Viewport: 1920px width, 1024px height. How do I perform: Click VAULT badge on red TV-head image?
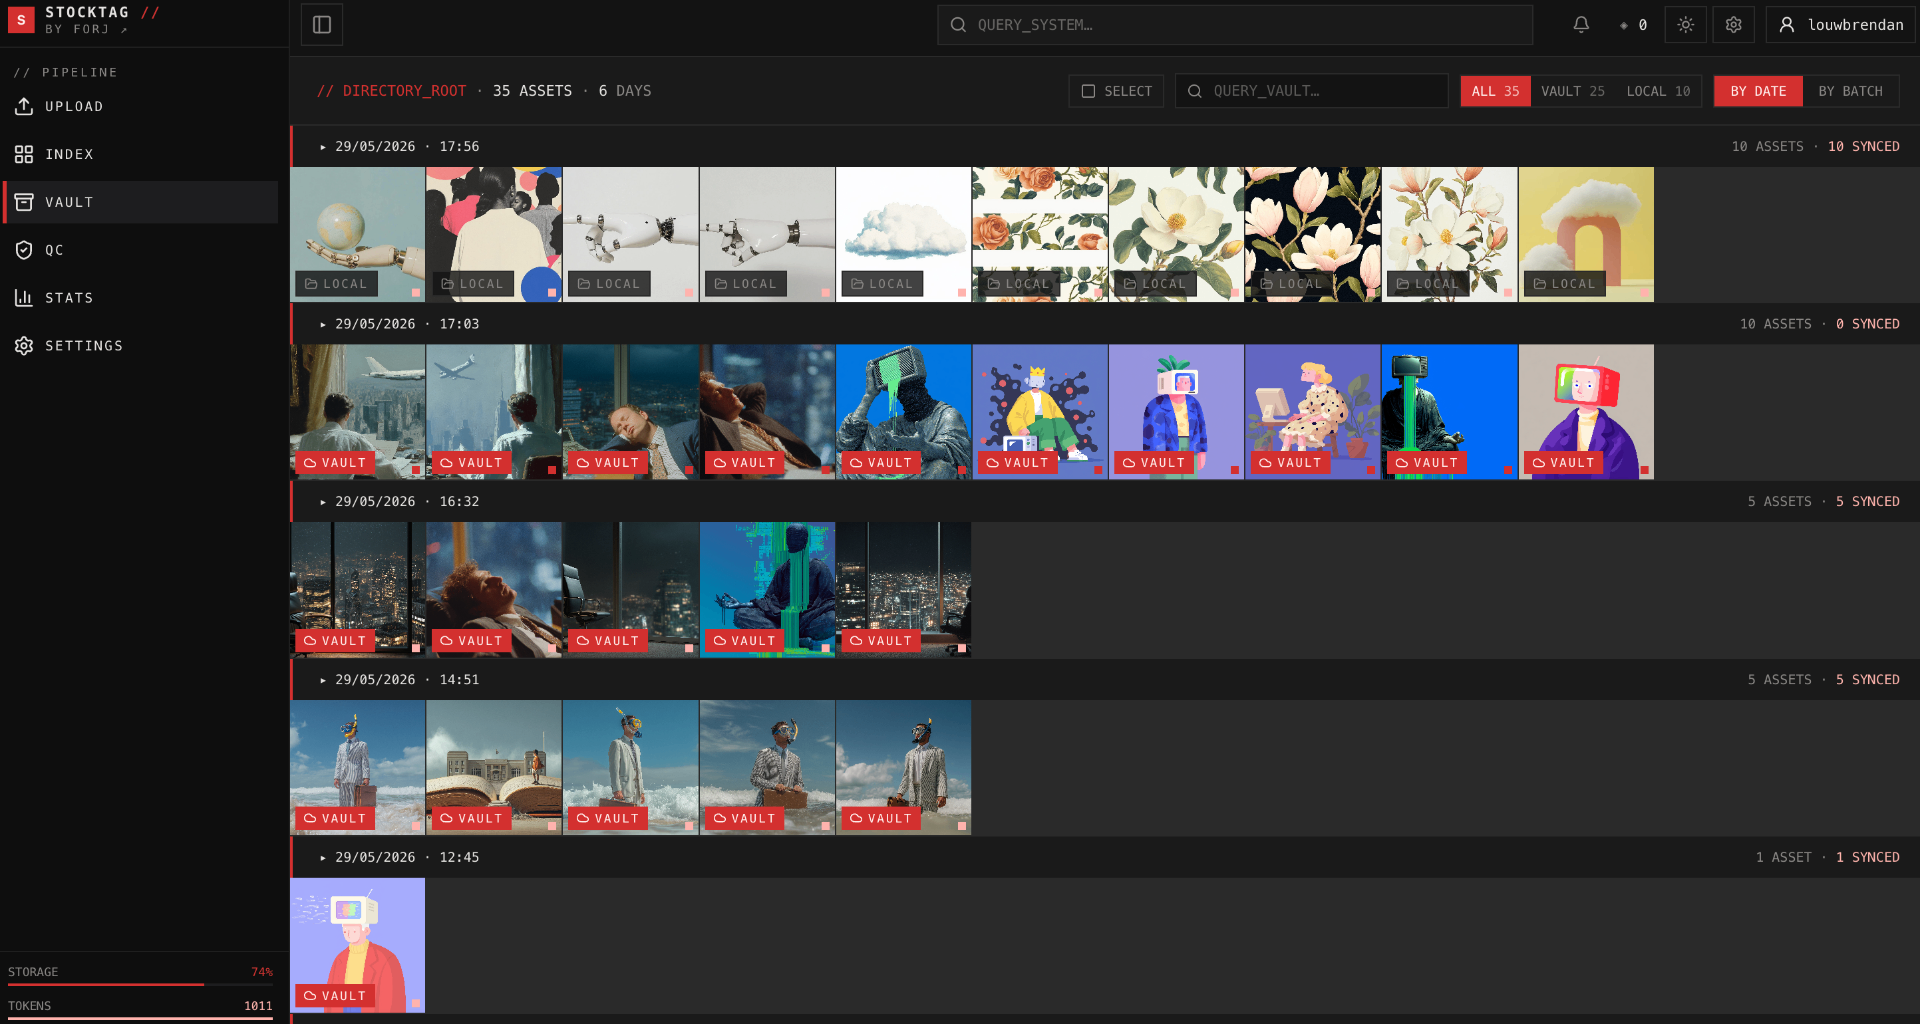[x=1564, y=463]
